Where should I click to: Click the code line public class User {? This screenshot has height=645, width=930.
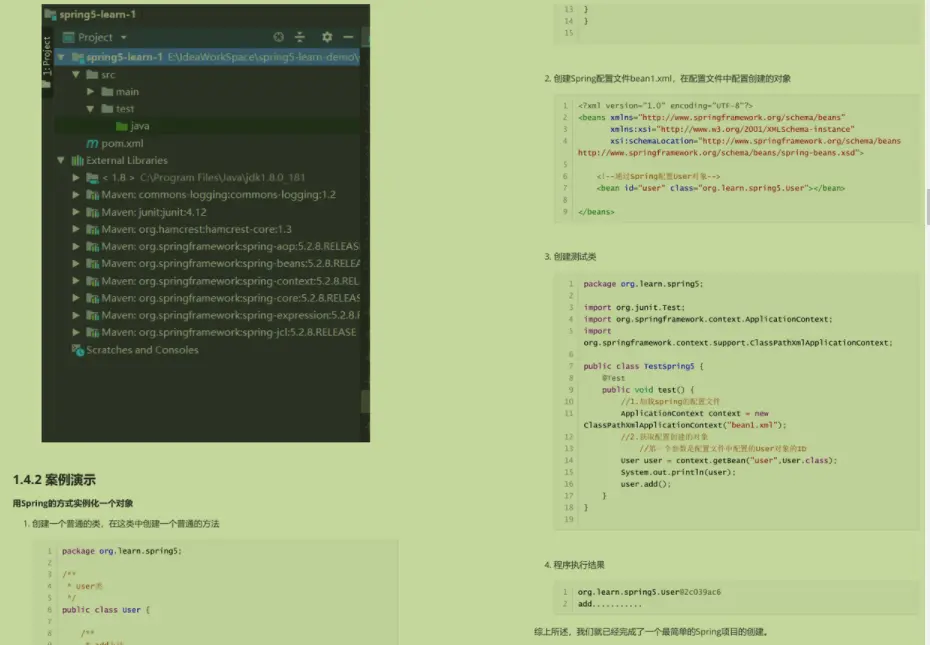[106, 610]
